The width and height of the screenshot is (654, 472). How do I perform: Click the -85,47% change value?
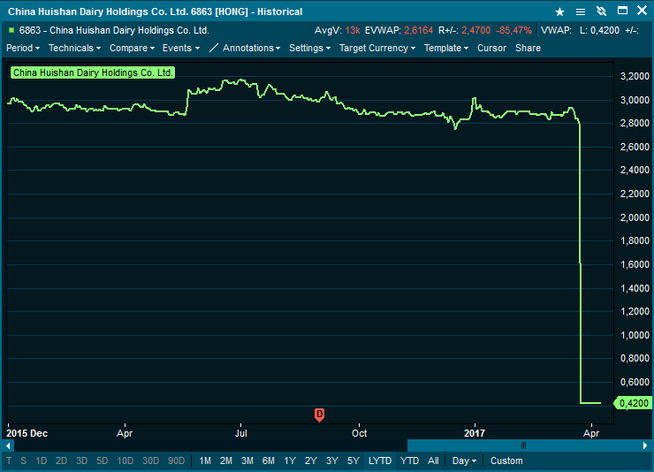coord(514,30)
